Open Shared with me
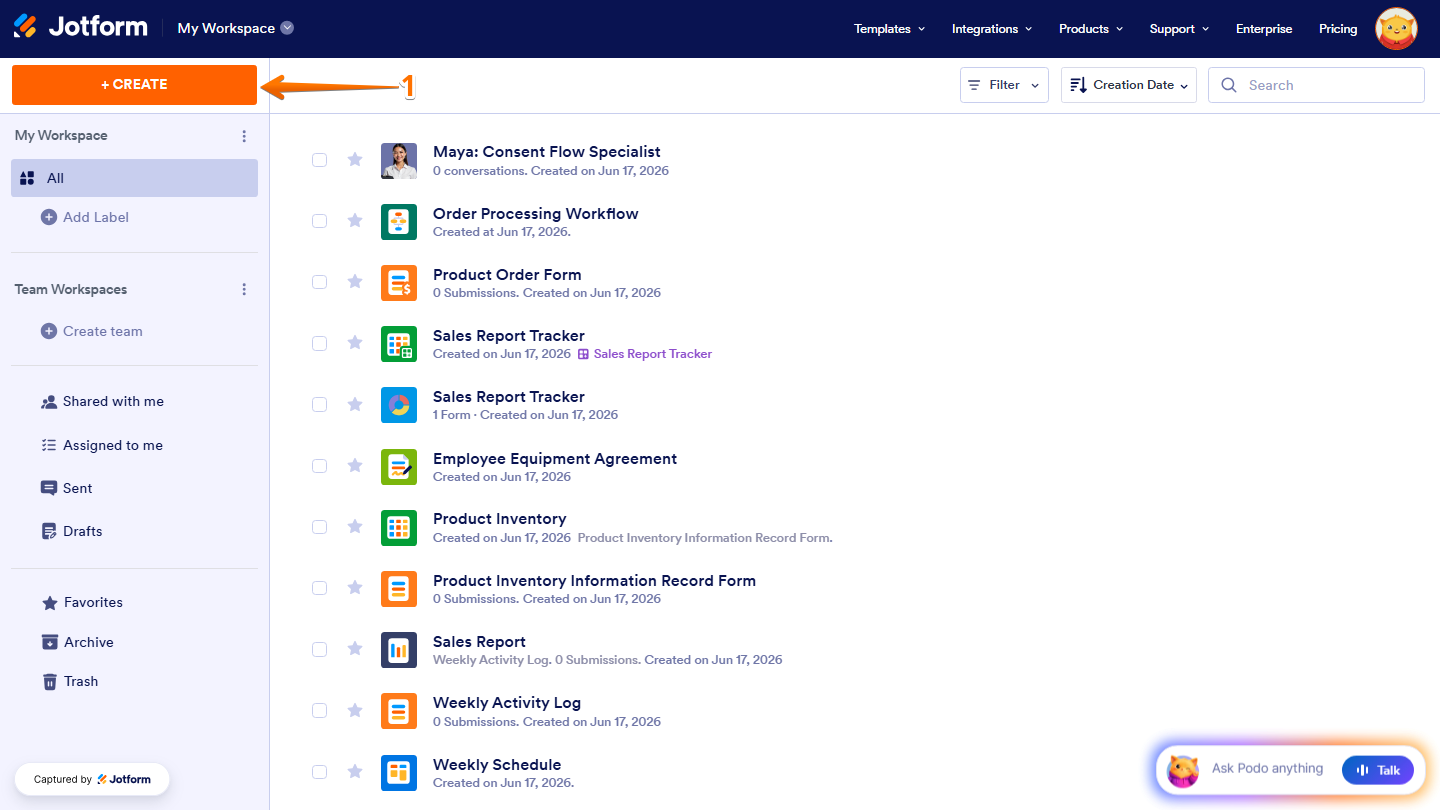 (x=102, y=401)
